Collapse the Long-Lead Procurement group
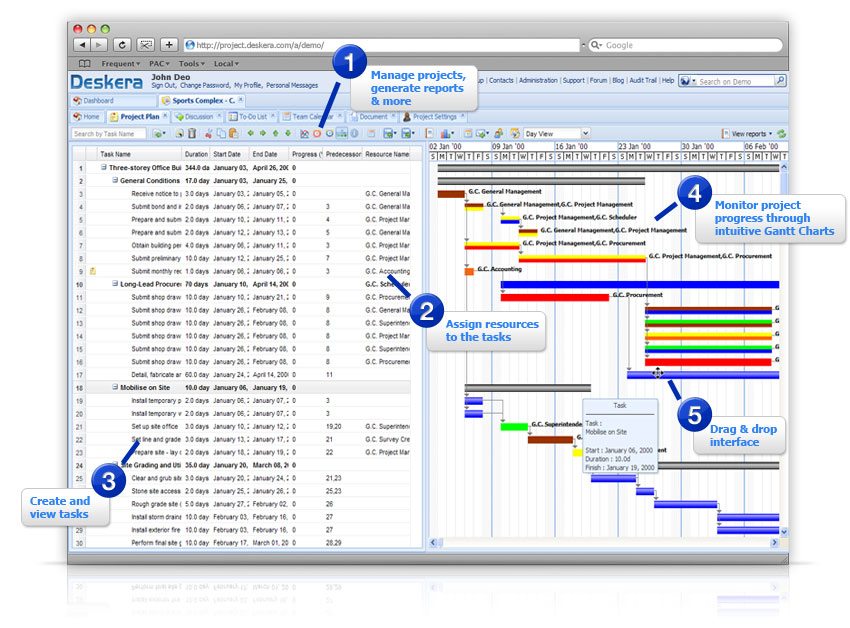Screen dimensions: 850x628 click(115, 284)
